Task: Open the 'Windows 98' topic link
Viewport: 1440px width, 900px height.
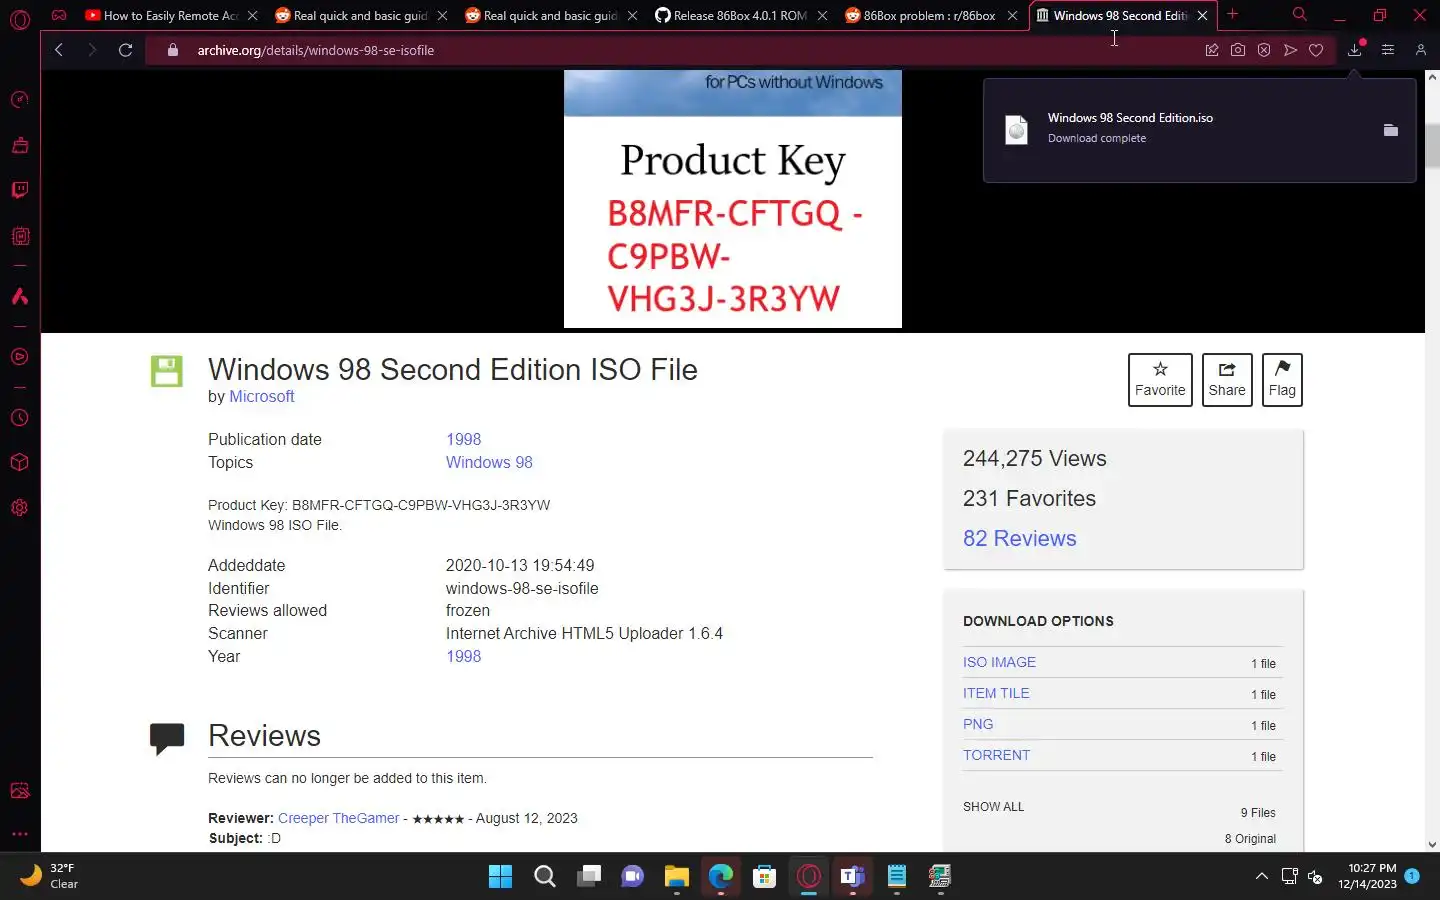Action: click(x=489, y=462)
